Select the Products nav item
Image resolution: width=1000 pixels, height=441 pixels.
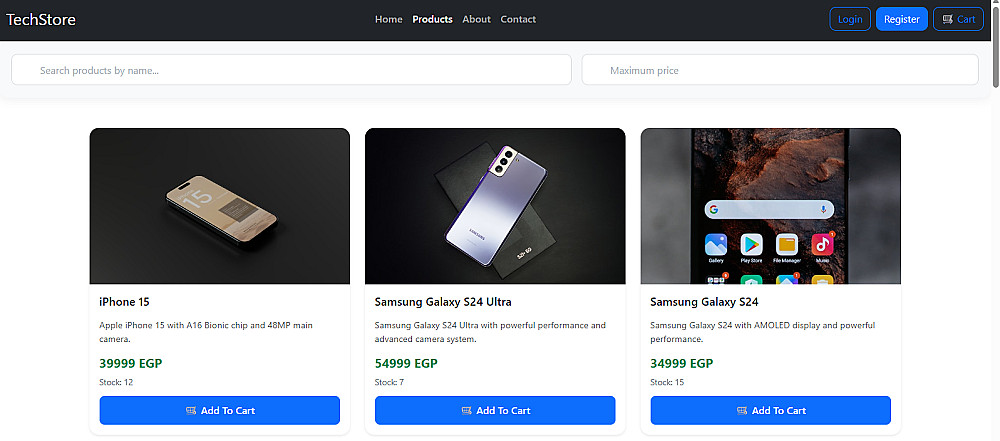(x=432, y=19)
